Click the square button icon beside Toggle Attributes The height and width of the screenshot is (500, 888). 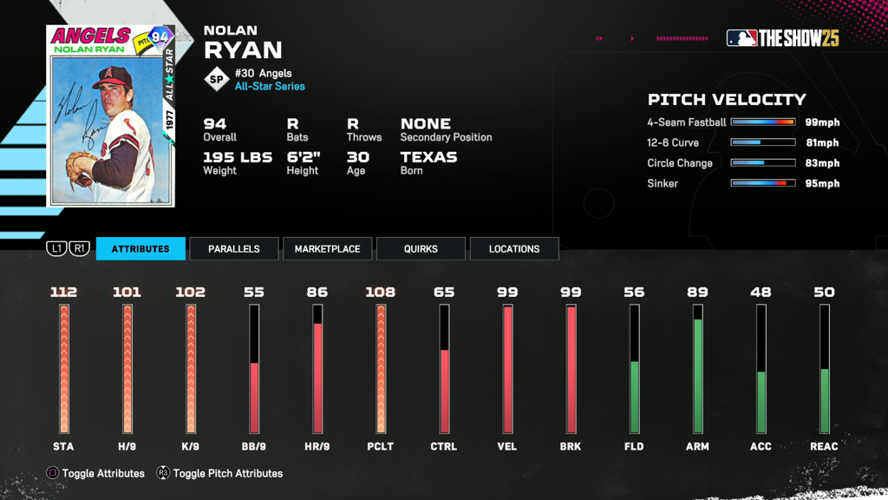[53, 473]
